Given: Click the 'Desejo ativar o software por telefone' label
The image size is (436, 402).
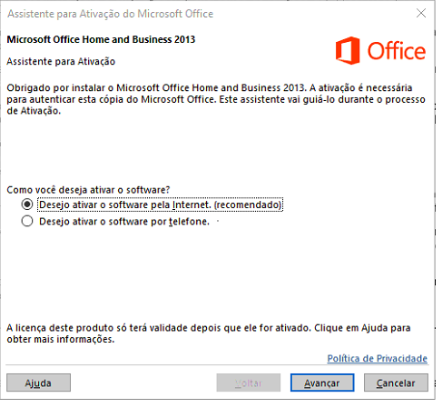Looking at the screenshot, I should click(x=124, y=221).
